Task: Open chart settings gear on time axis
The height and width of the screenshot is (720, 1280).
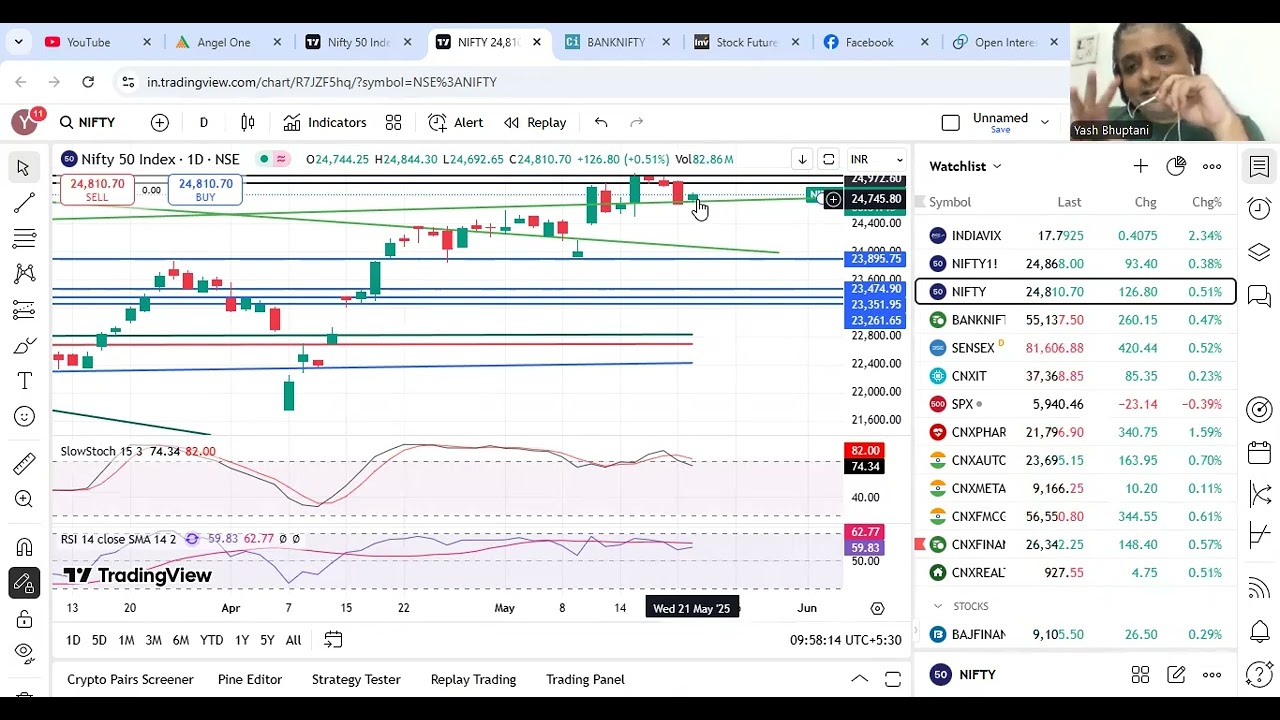Action: (x=877, y=608)
